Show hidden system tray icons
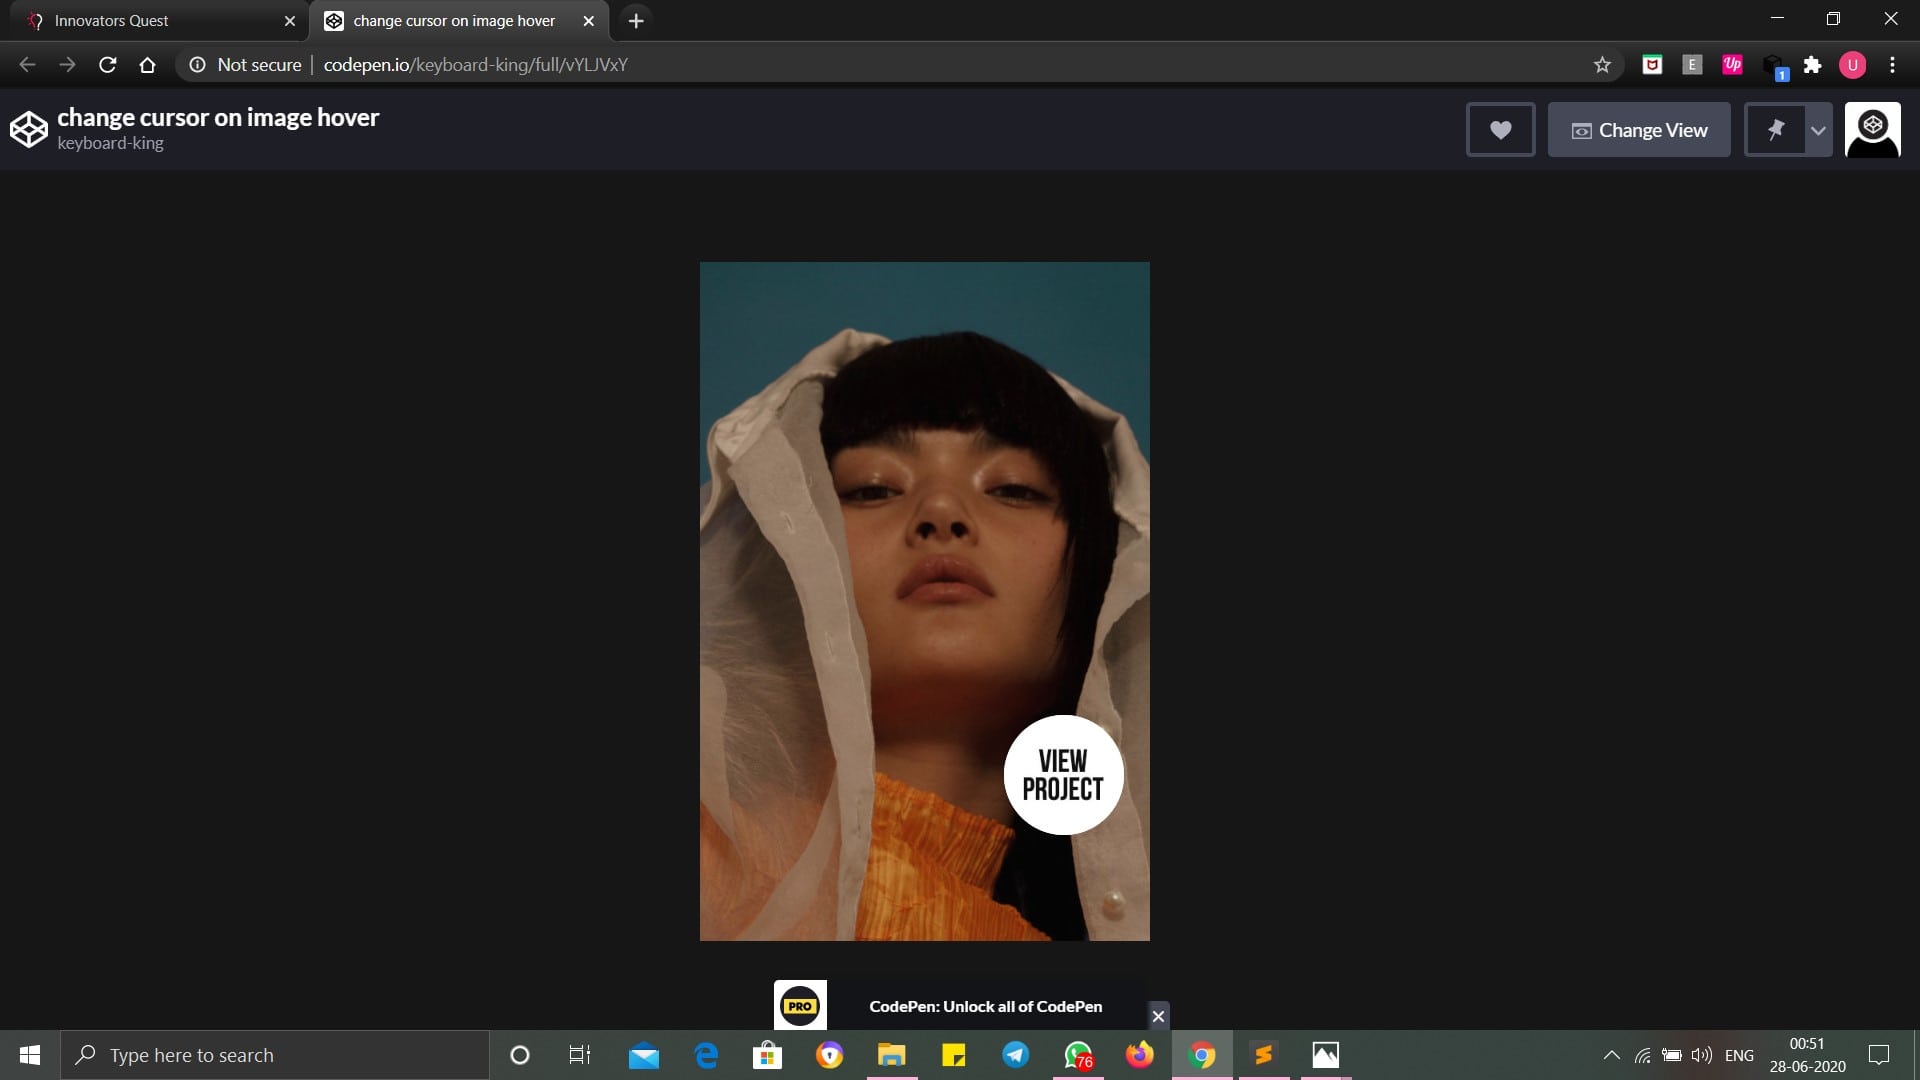This screenshot has height=1080, width=1920. point(1611,1055)
